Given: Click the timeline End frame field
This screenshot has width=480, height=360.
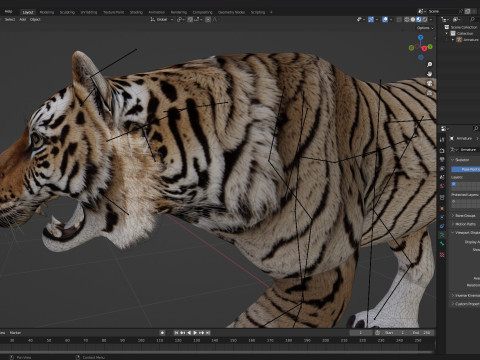Looking at the screenshot, I should pos(422,333).
